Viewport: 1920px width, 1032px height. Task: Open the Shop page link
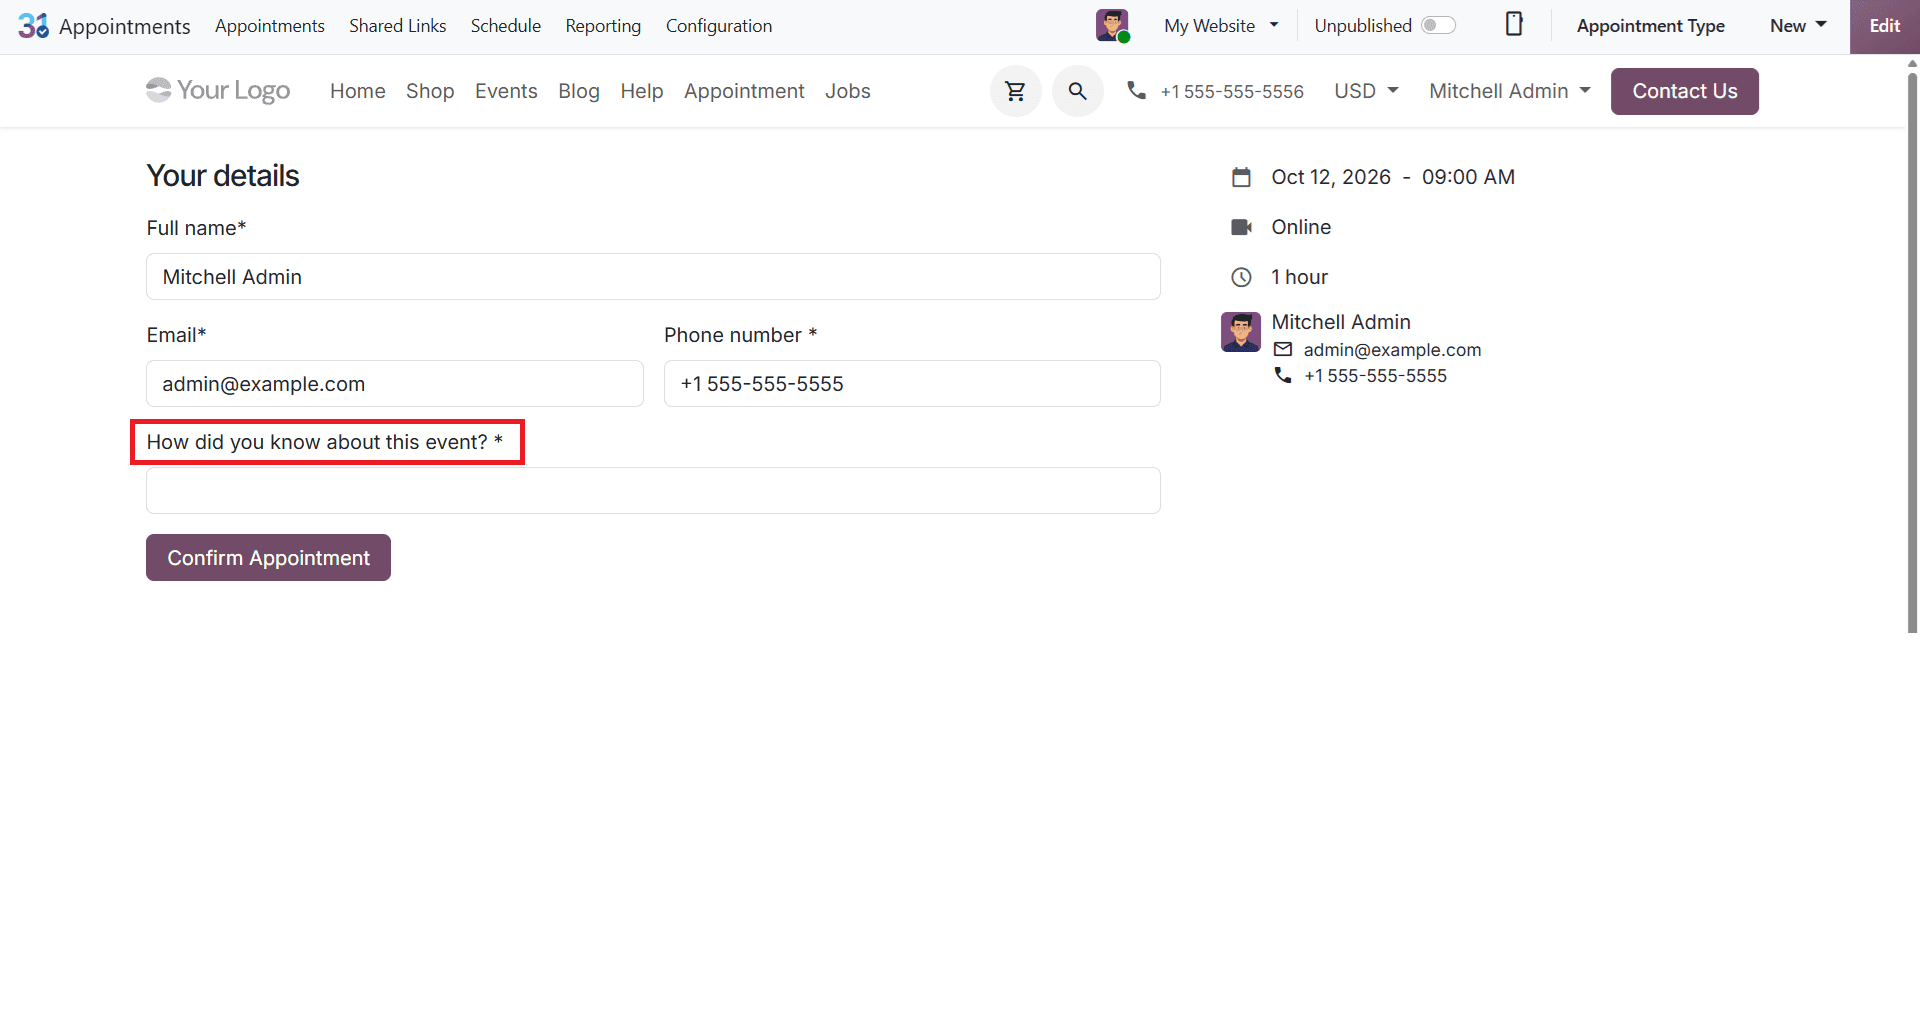pos(430,91)
